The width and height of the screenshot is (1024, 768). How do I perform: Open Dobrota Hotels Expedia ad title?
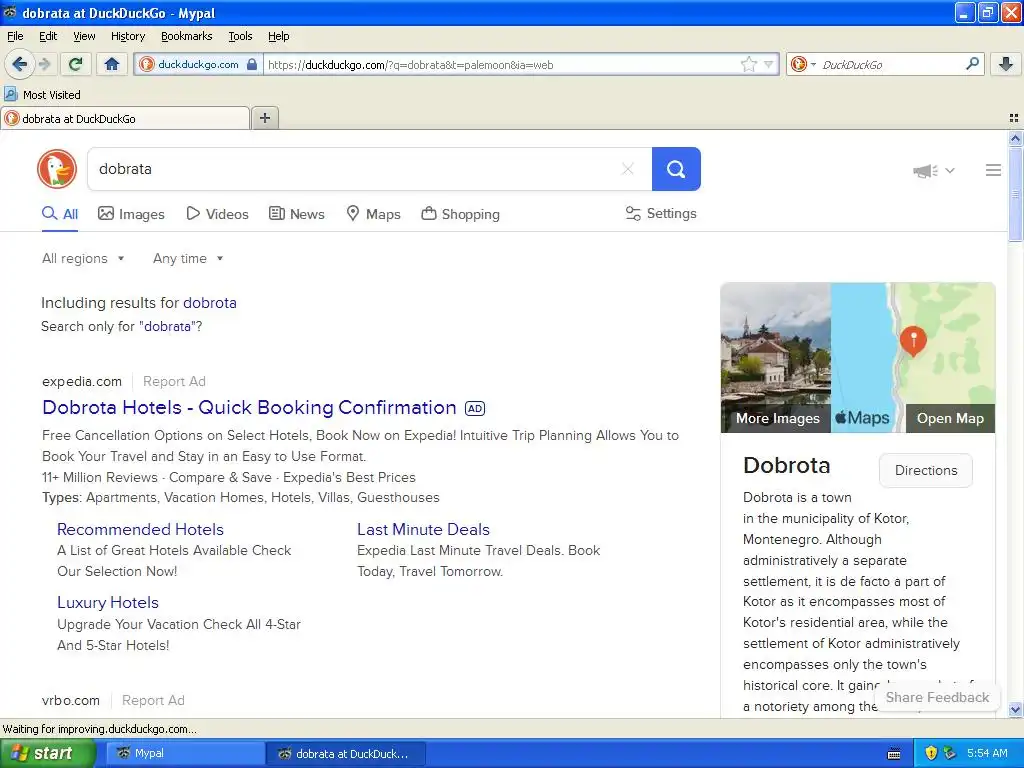click(x=249, y=407)
